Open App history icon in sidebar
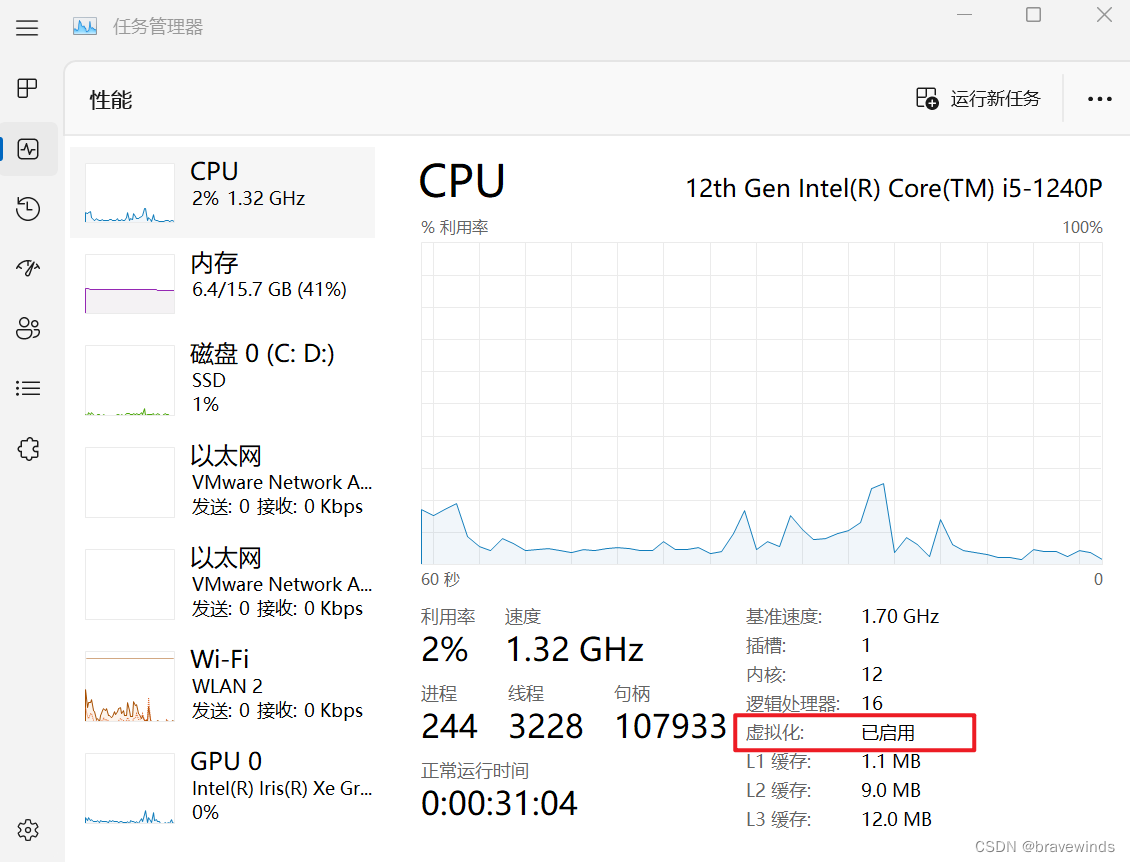1130x862 pixels. click(27, 209)
